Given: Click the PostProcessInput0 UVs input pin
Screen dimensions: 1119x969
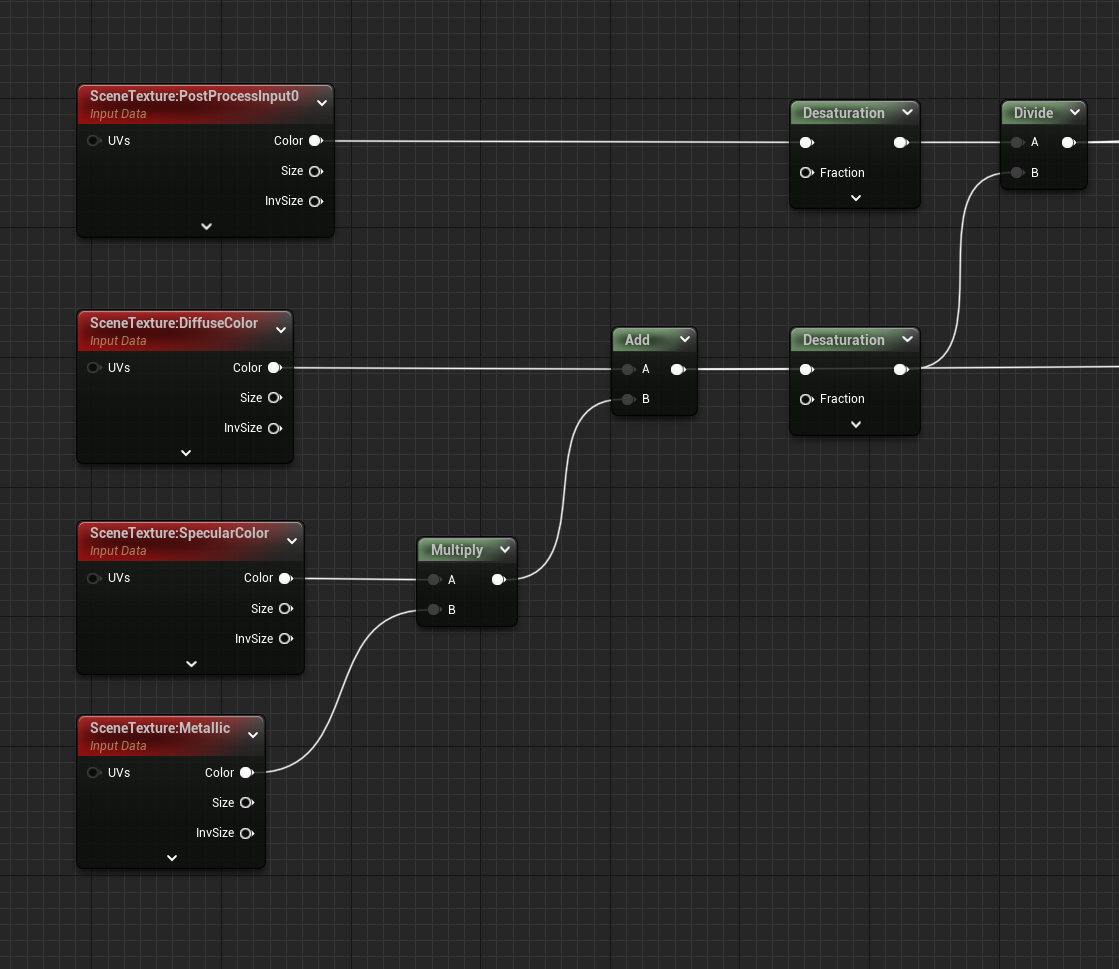Looking at the screenshot, I should point(93,141).
